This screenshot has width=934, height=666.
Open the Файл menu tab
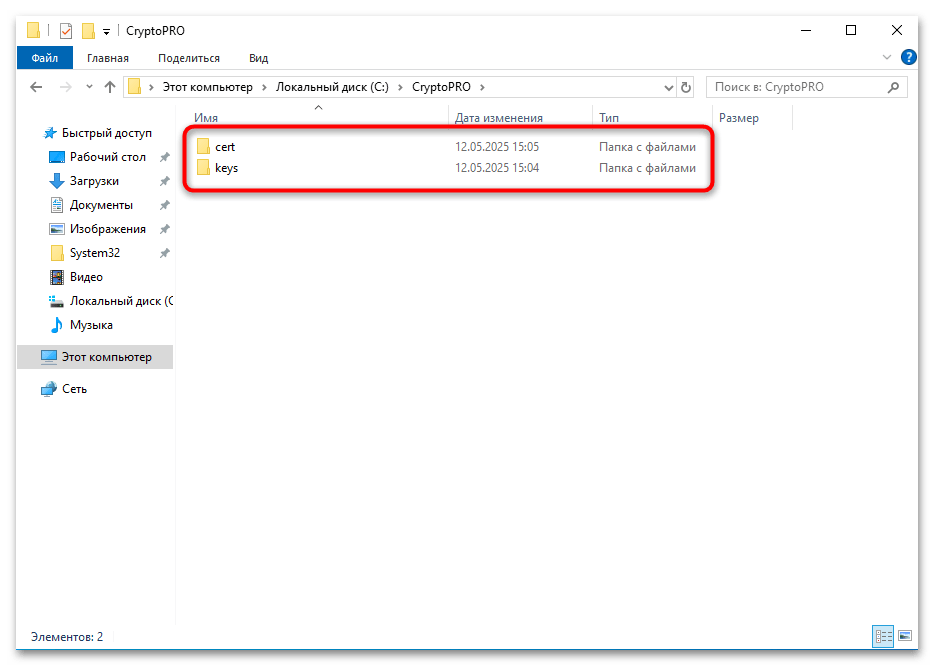click(x=44, y=58)
